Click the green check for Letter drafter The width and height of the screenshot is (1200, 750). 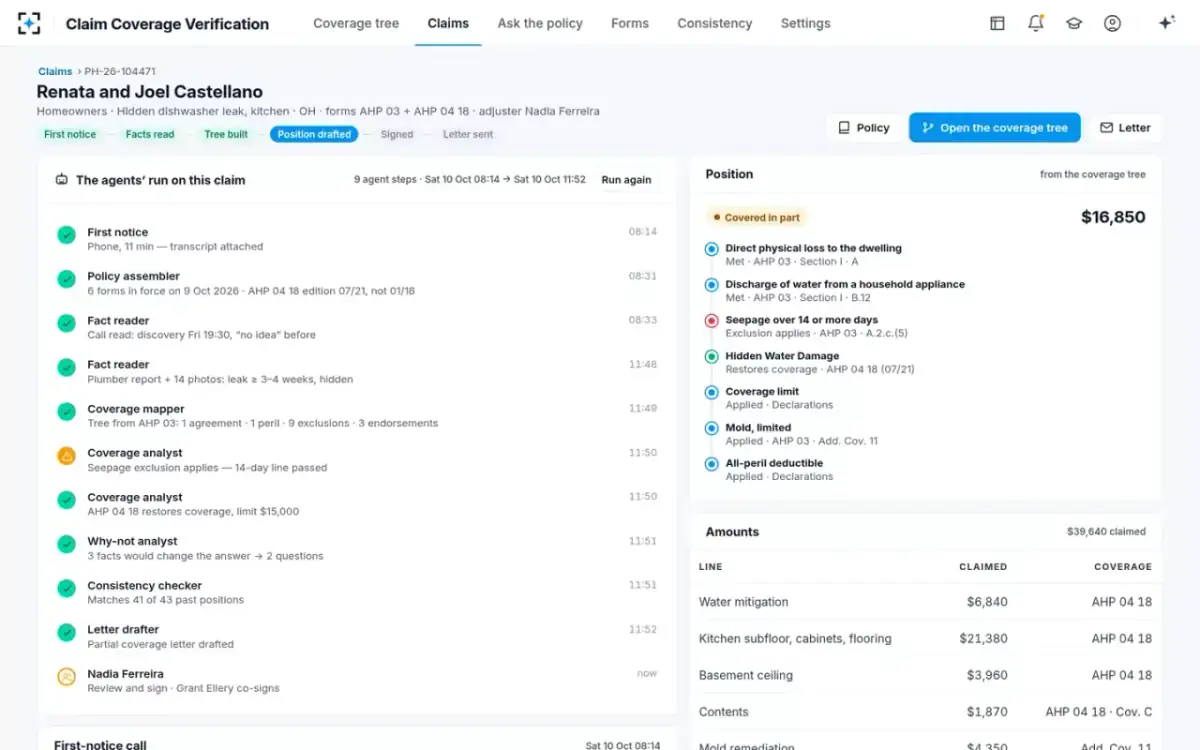(x=66, y=632)
